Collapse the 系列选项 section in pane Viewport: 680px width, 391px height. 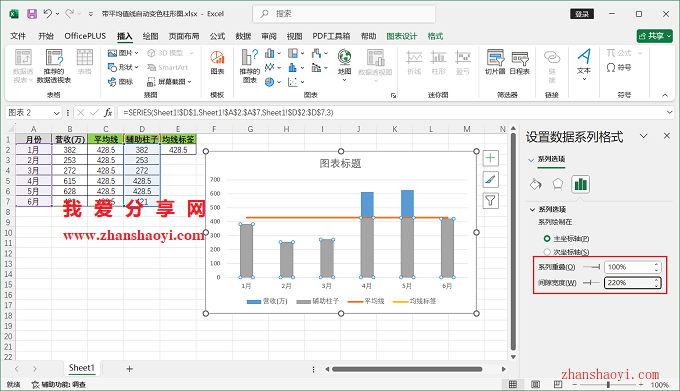532,209
